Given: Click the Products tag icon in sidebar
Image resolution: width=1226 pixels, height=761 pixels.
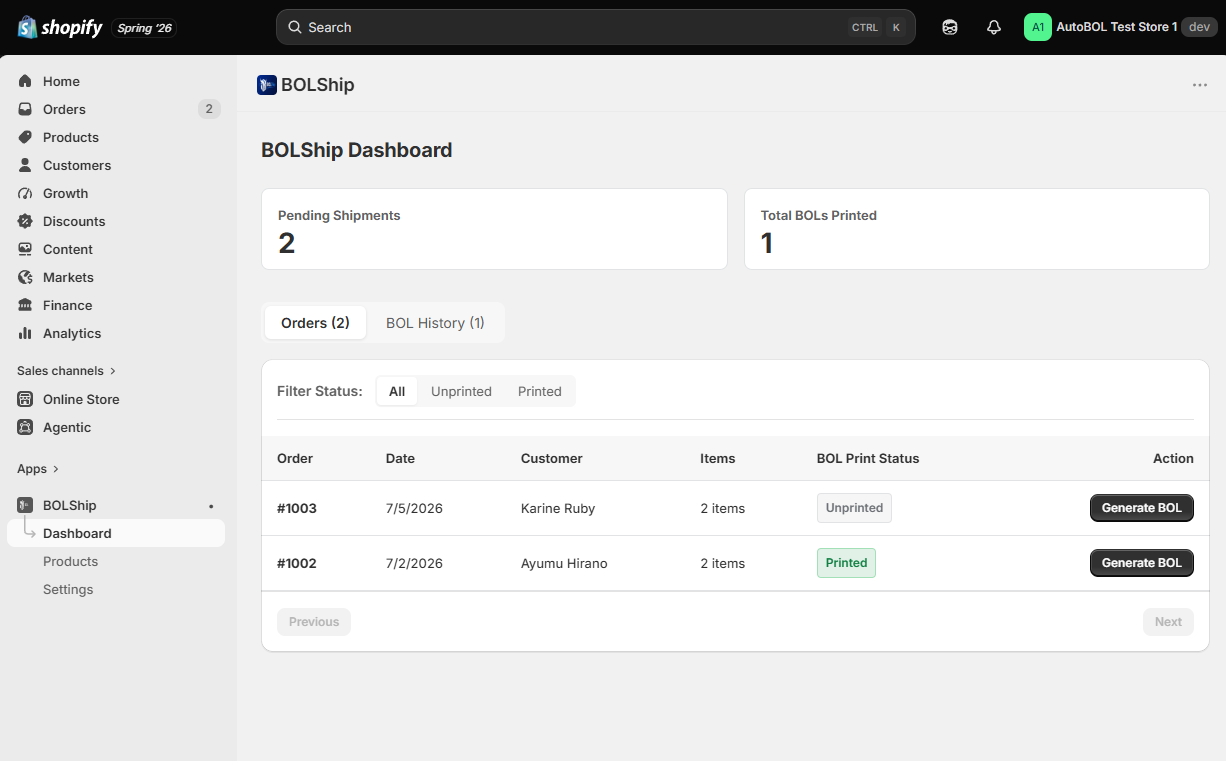Looking at the screenshot, I should [x=25, y=137].
